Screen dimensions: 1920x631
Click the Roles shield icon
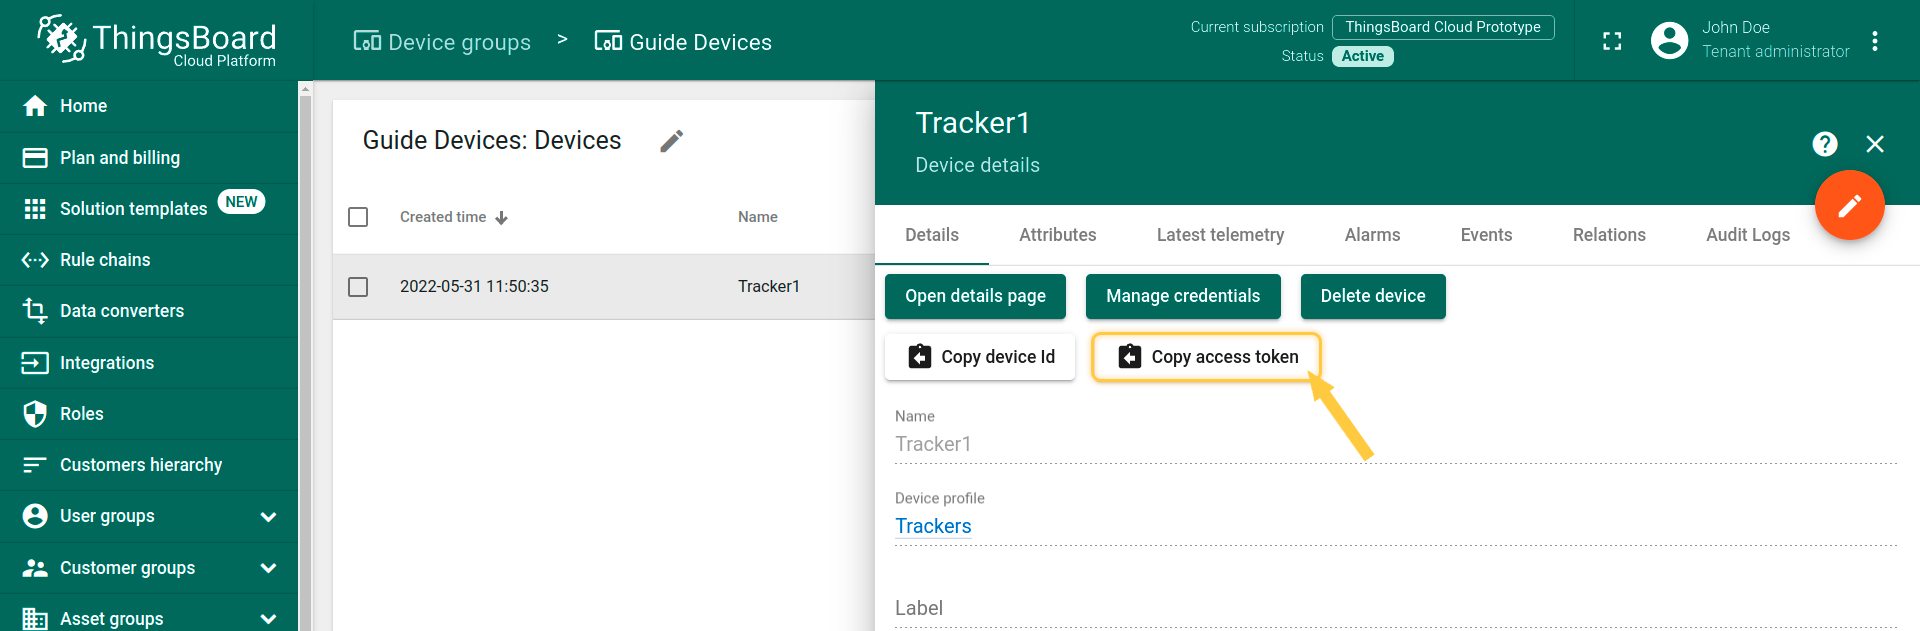pyautogui.click(x=35, y=414)
